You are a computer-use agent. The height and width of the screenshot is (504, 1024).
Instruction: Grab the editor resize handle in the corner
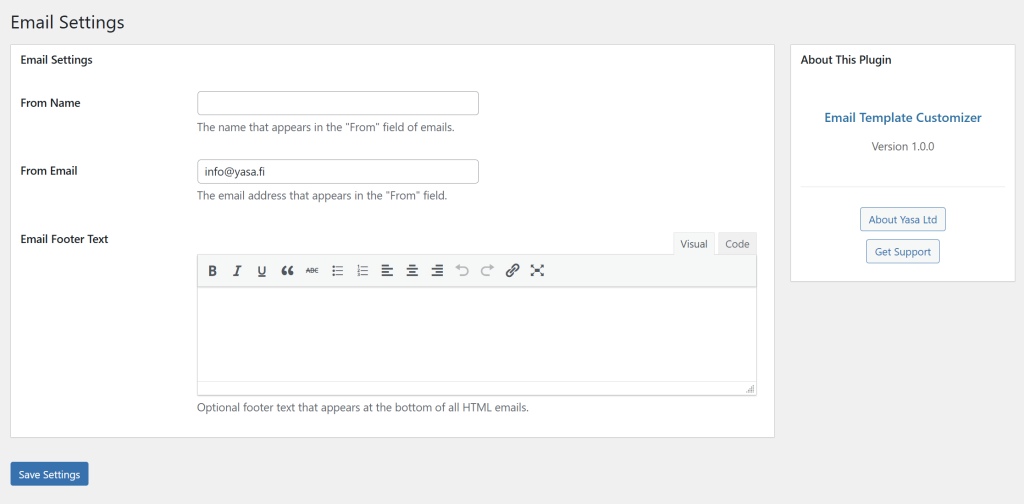tap(750, 388)
